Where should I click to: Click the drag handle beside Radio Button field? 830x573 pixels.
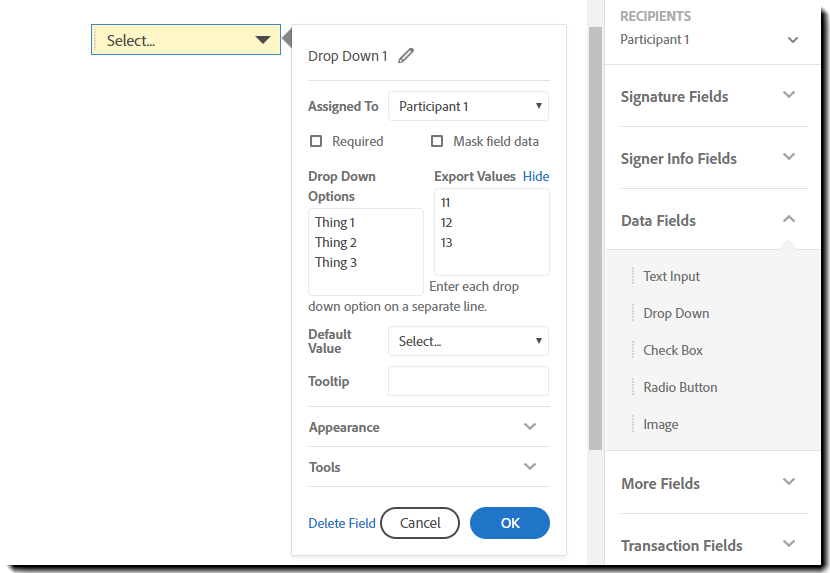click(633, 387)
